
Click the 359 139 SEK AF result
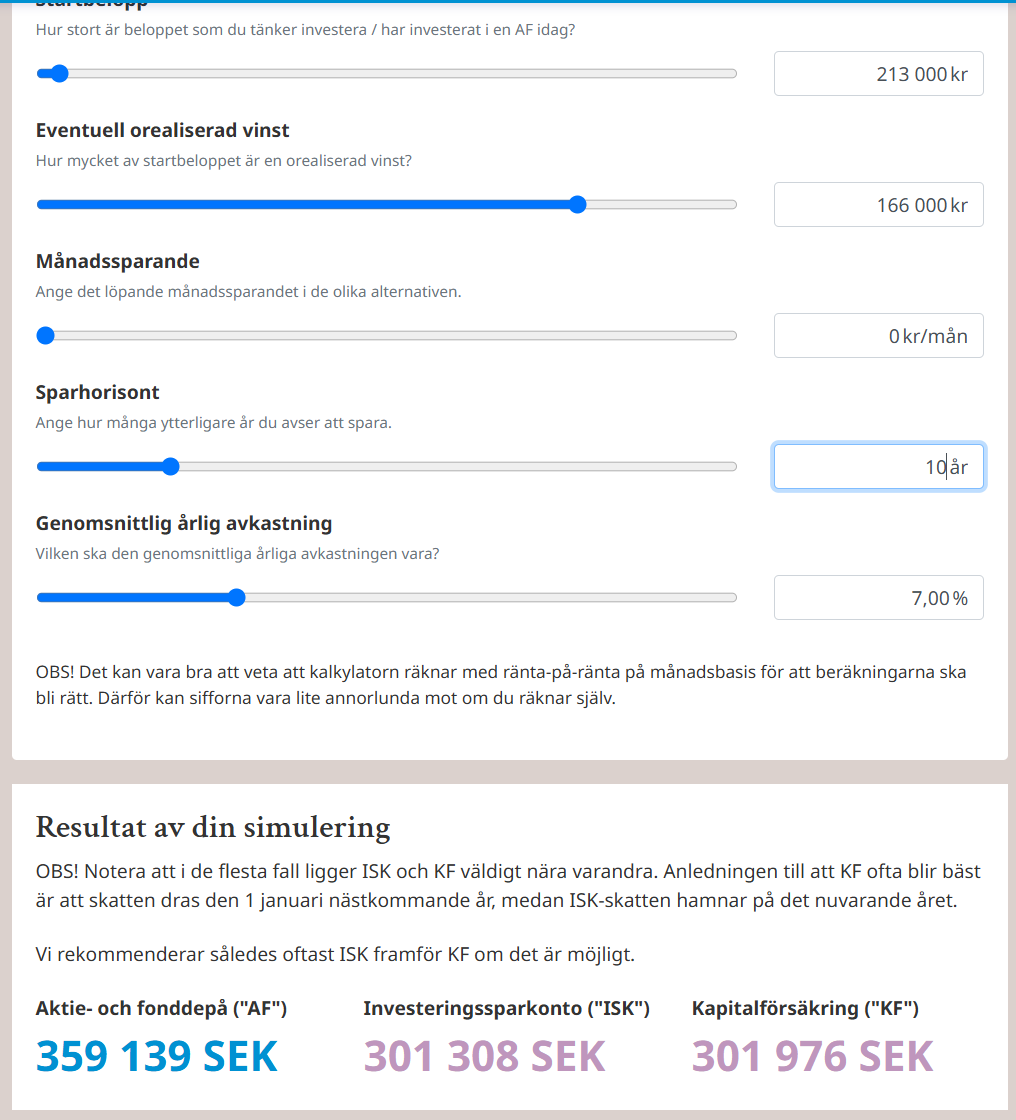[157, 1057]
